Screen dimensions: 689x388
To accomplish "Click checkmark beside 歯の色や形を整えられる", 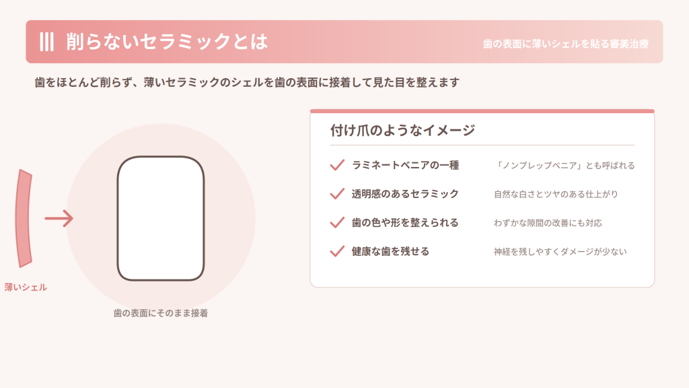I will click(337, 223).
